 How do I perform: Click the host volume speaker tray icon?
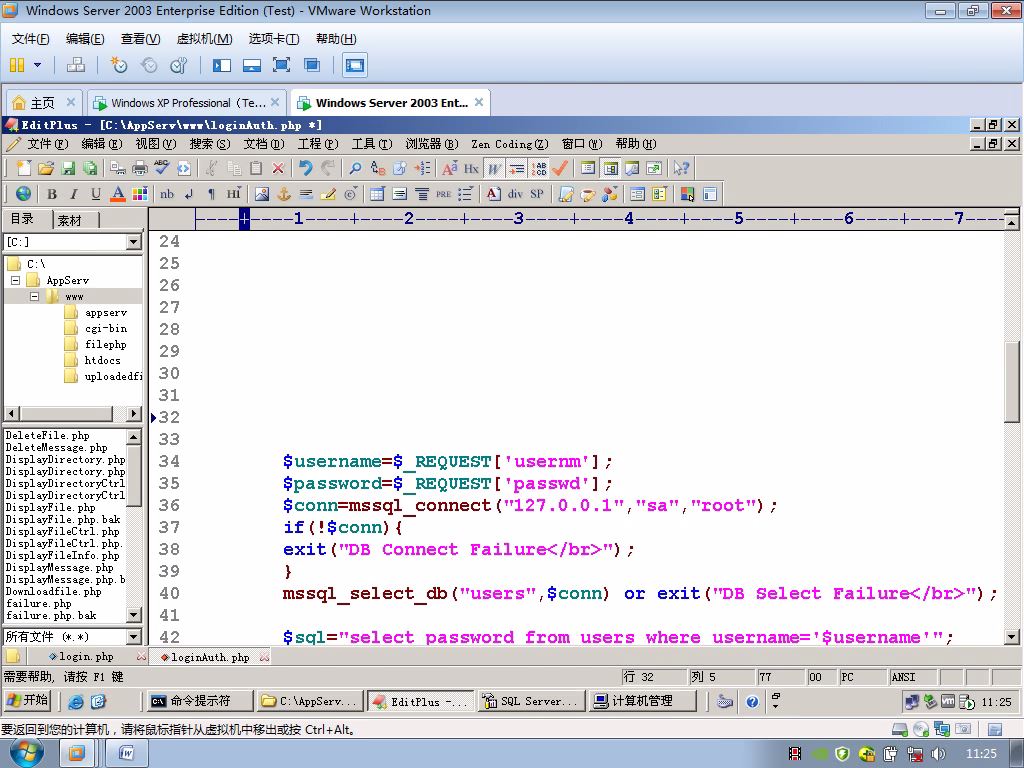(x=938, y=754)
